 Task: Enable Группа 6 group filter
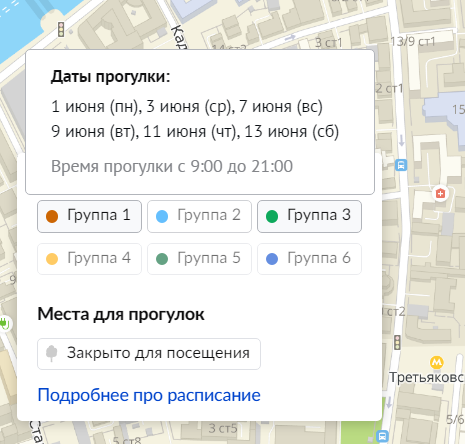pyautogui.click(x=309, y=259)
